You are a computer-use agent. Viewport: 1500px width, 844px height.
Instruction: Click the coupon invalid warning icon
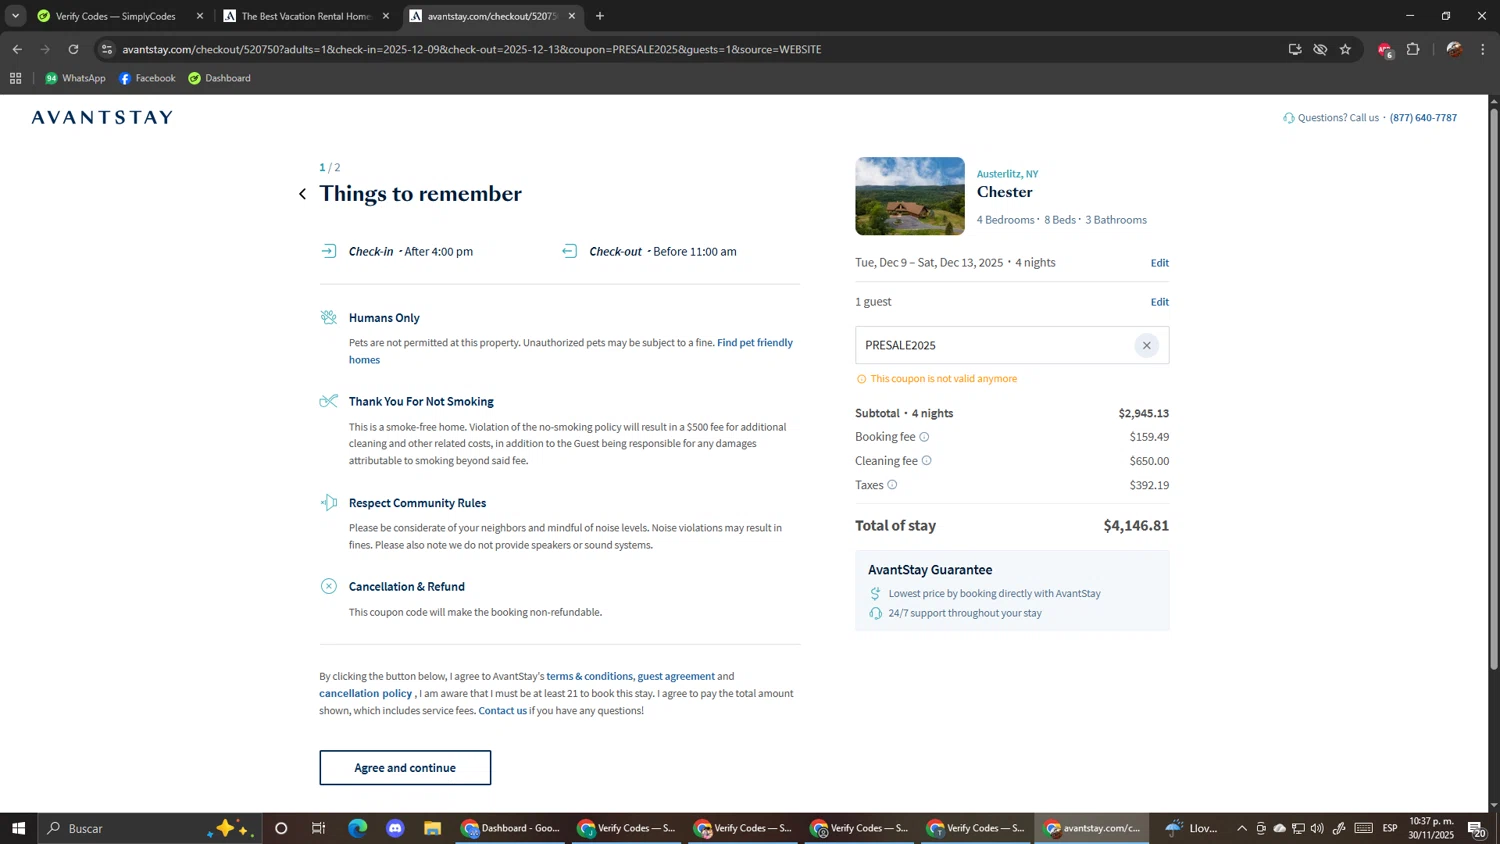861,379
